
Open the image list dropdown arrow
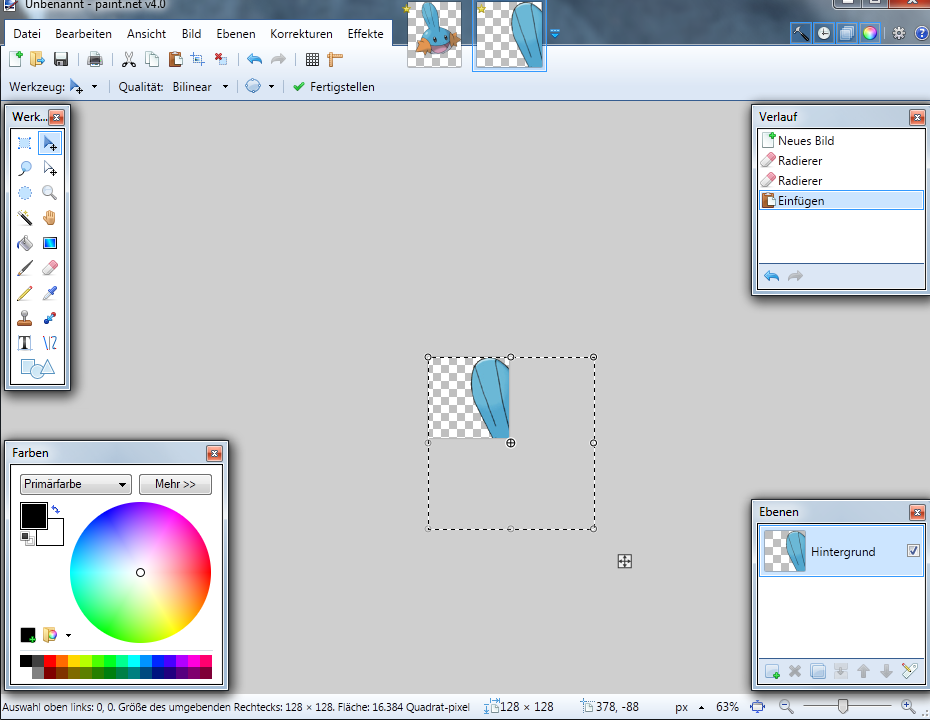pyautogui.click(x=555, y=34)
